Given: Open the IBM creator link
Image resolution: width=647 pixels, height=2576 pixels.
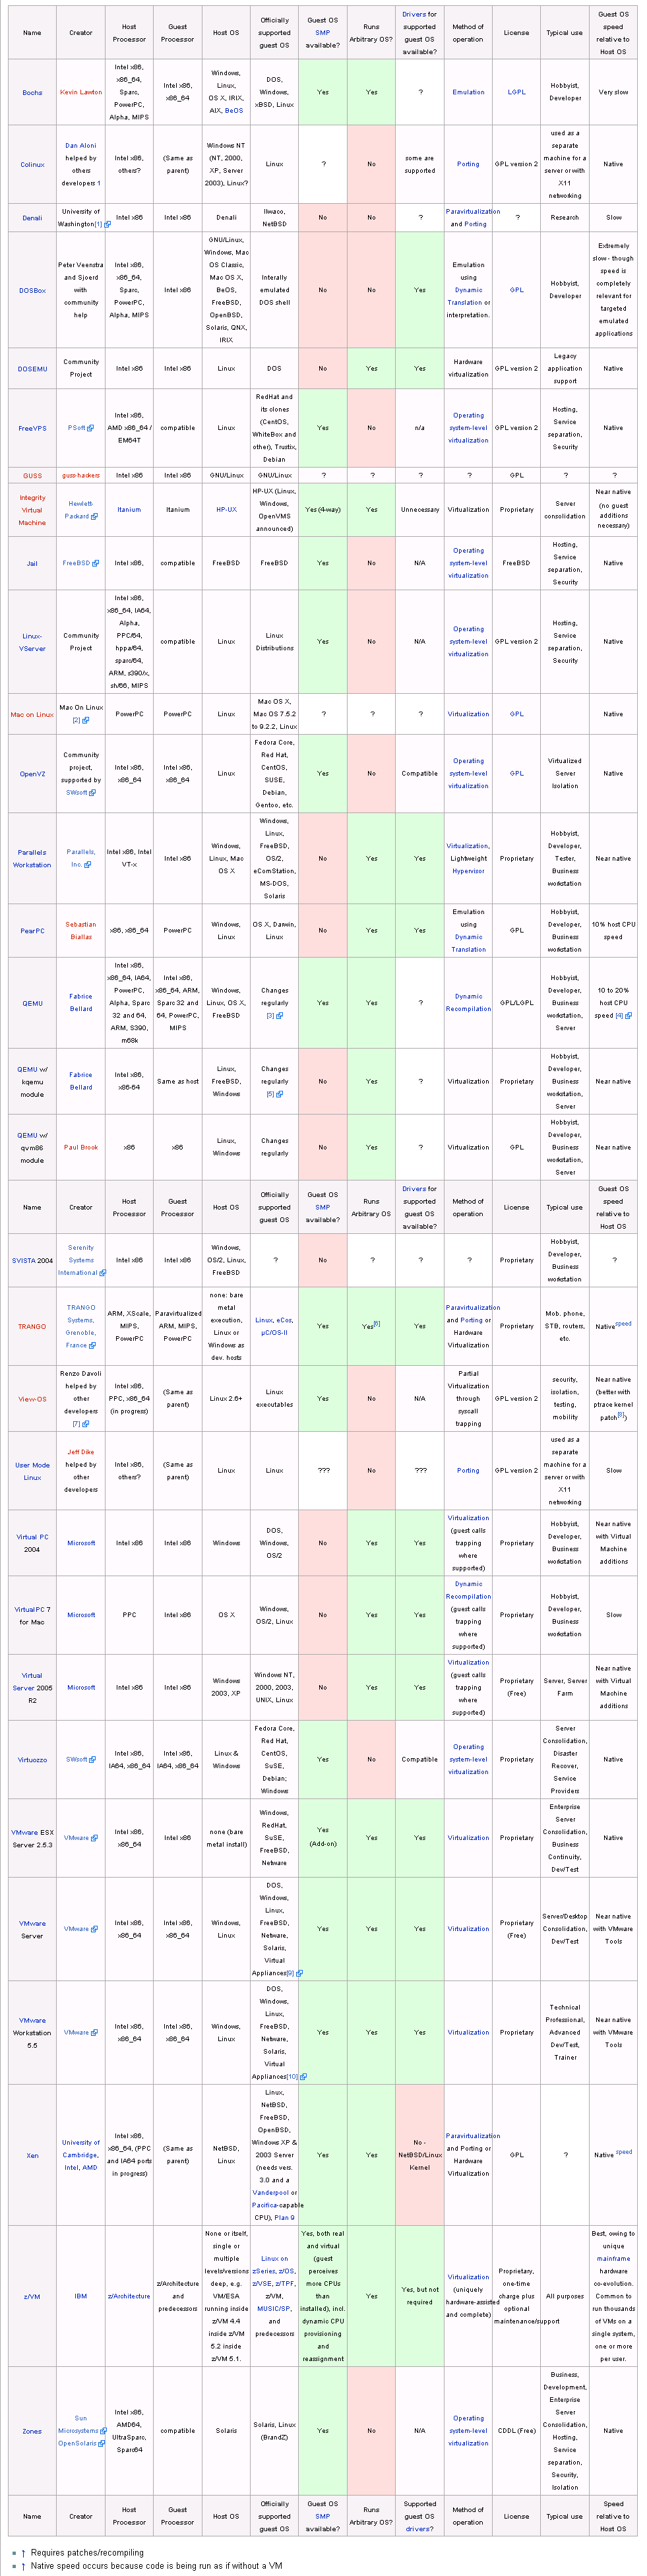Looking at the screenshot, I should [x=81, y=2296].
